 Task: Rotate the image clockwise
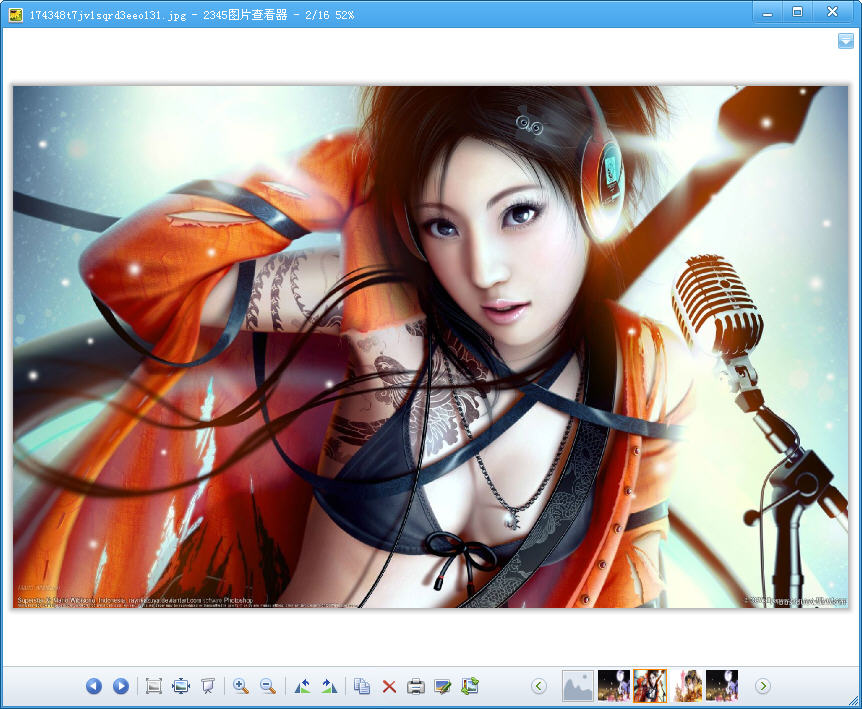tap(329, 686)
